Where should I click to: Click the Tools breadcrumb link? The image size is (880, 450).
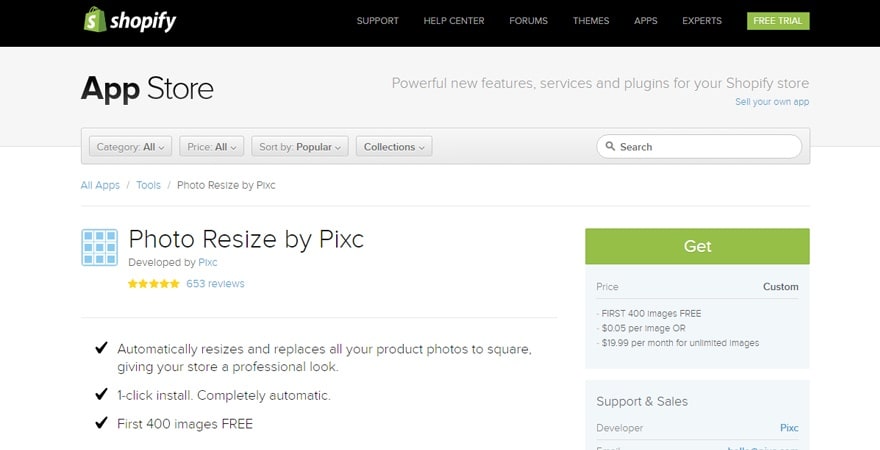(x=148, y=185)
